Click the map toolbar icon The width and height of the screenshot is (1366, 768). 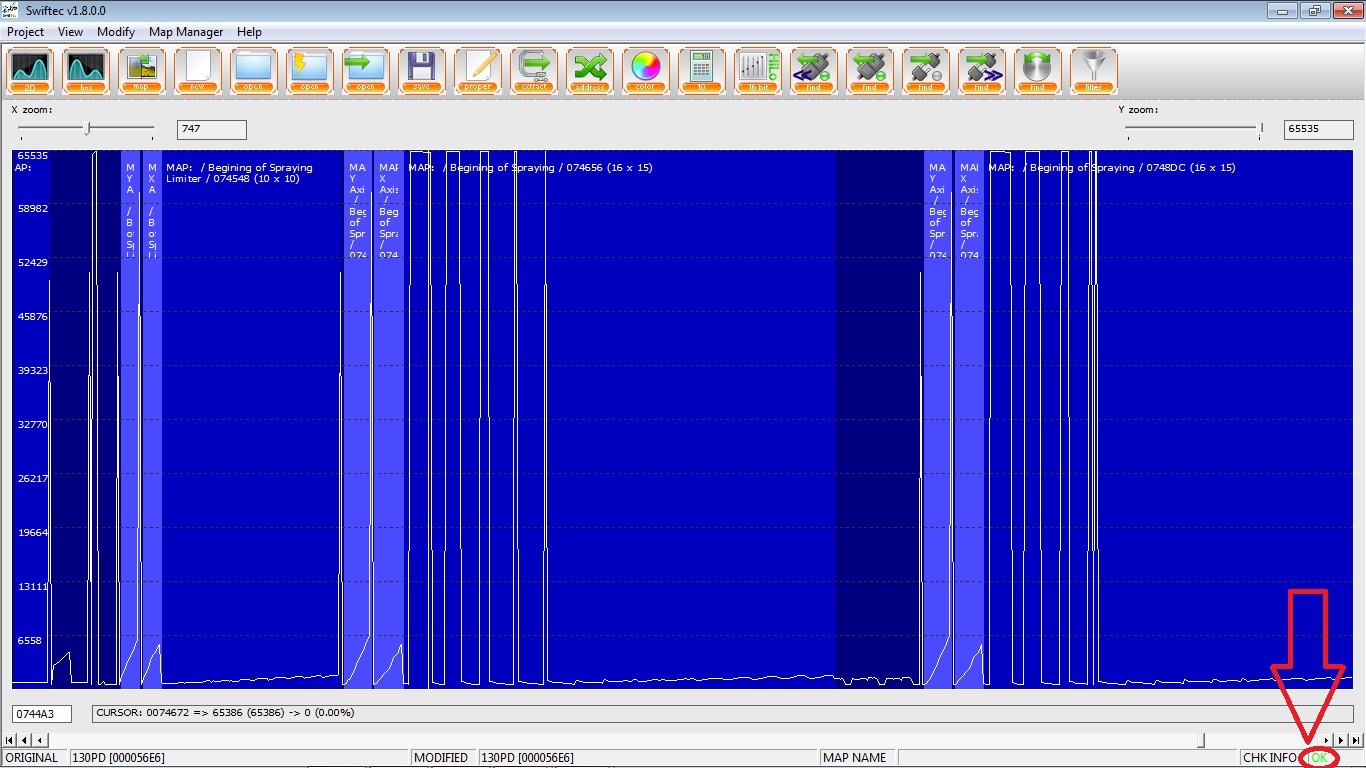click(x=142, y=70)
